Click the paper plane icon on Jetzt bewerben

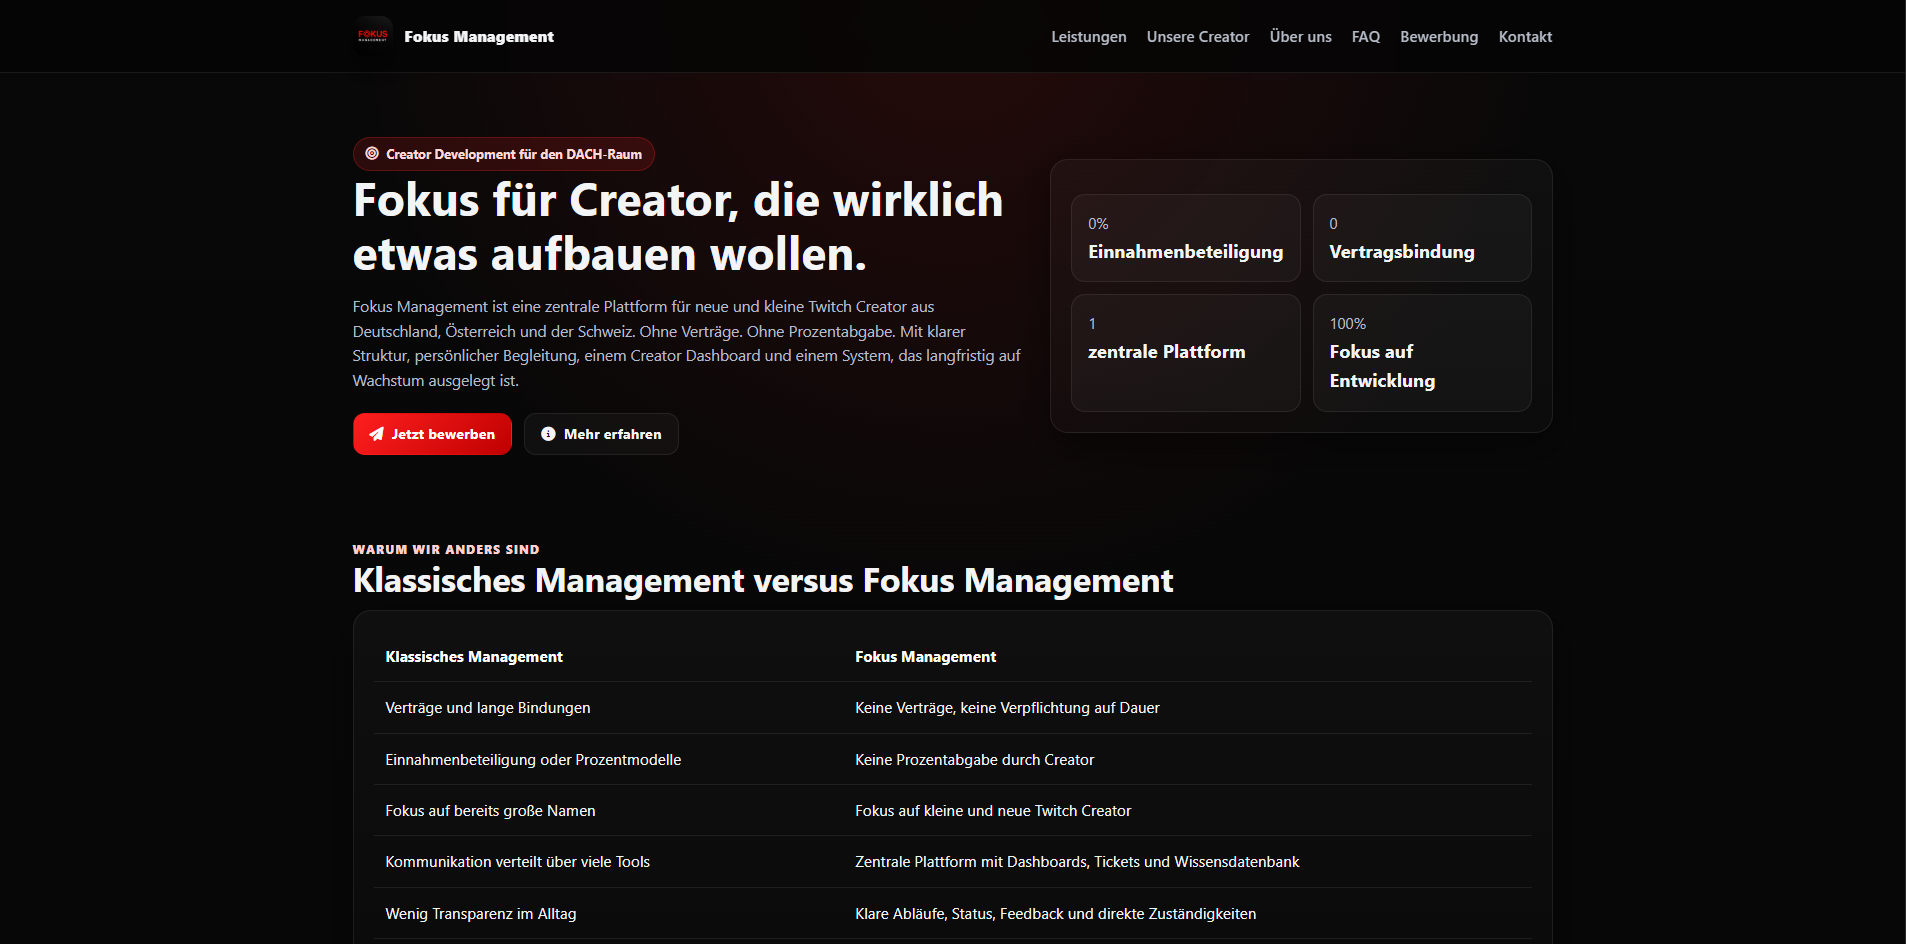click(x=377, y=434)
